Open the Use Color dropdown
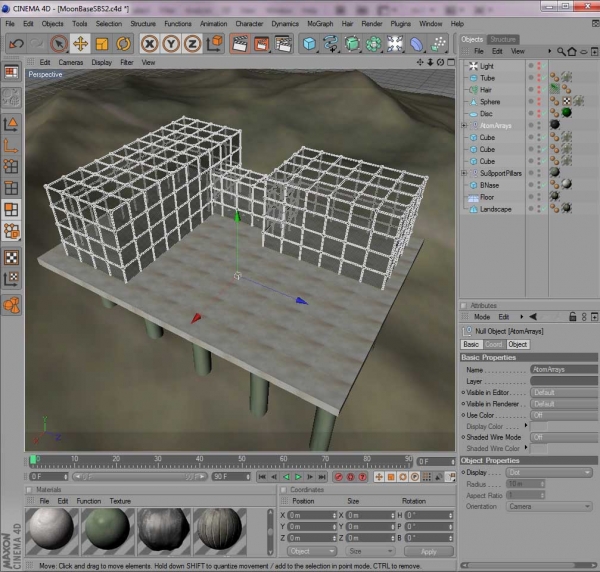 564,415
